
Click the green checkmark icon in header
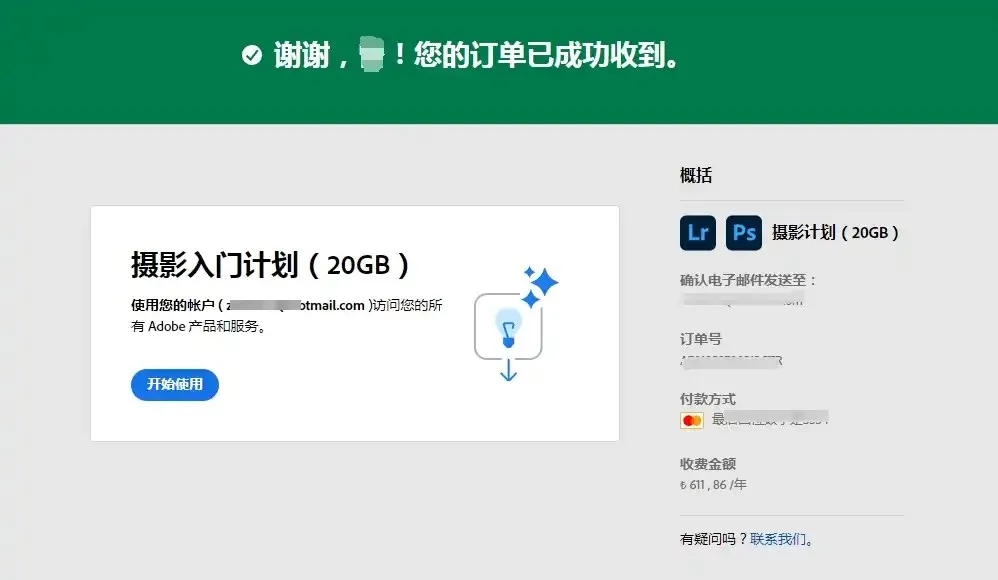click(x=250, y=56)
